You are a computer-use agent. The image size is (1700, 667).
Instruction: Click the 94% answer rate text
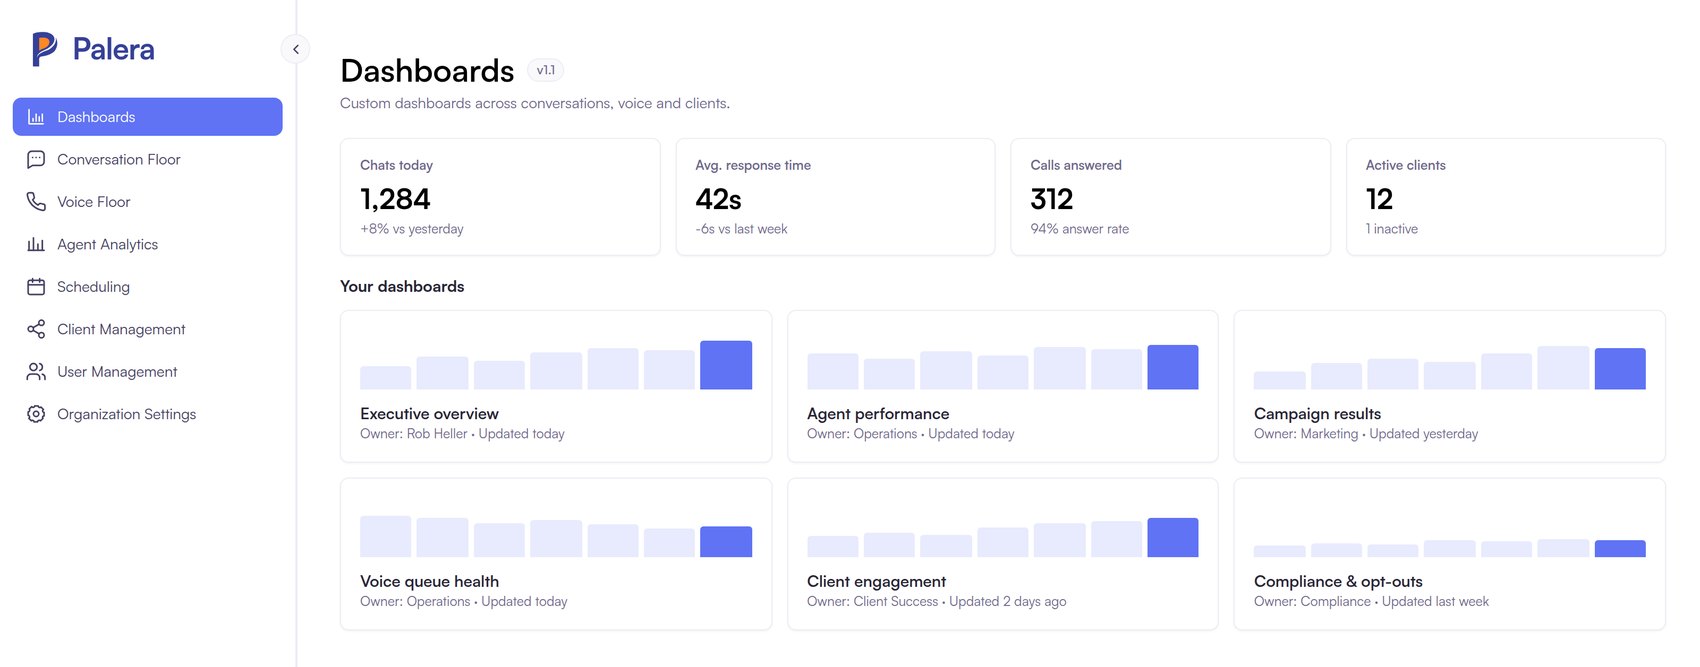[1080, 229]
